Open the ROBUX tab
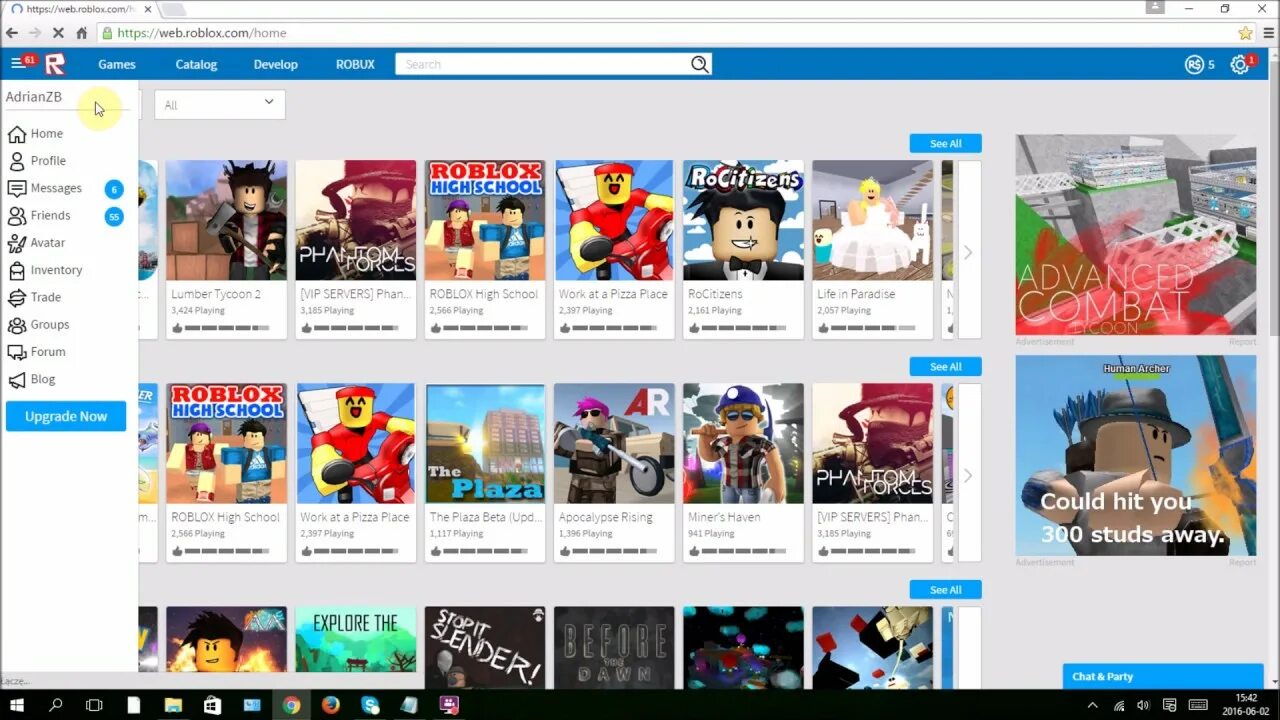Viewport: 1280px width, 720px height. [x=355, y=64]
